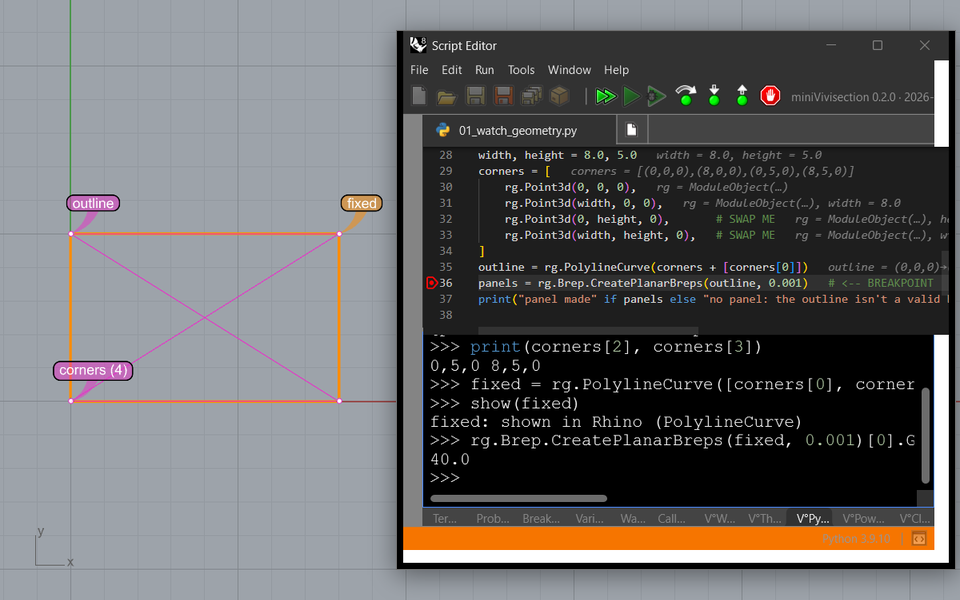This screenshot has height=600, width=960.
Task: Click the Step Over debug icon
Action: click(686, 96)
